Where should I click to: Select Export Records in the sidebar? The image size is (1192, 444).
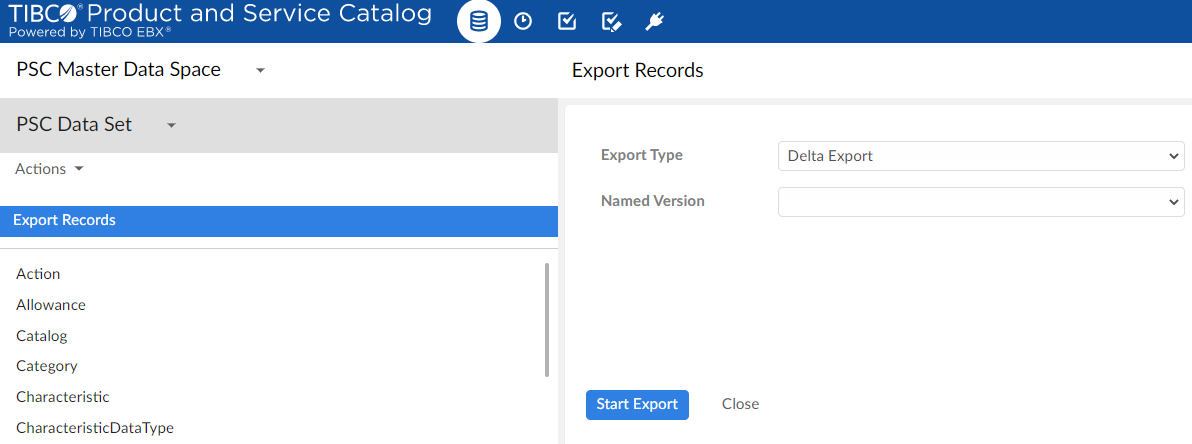(64, 220)
